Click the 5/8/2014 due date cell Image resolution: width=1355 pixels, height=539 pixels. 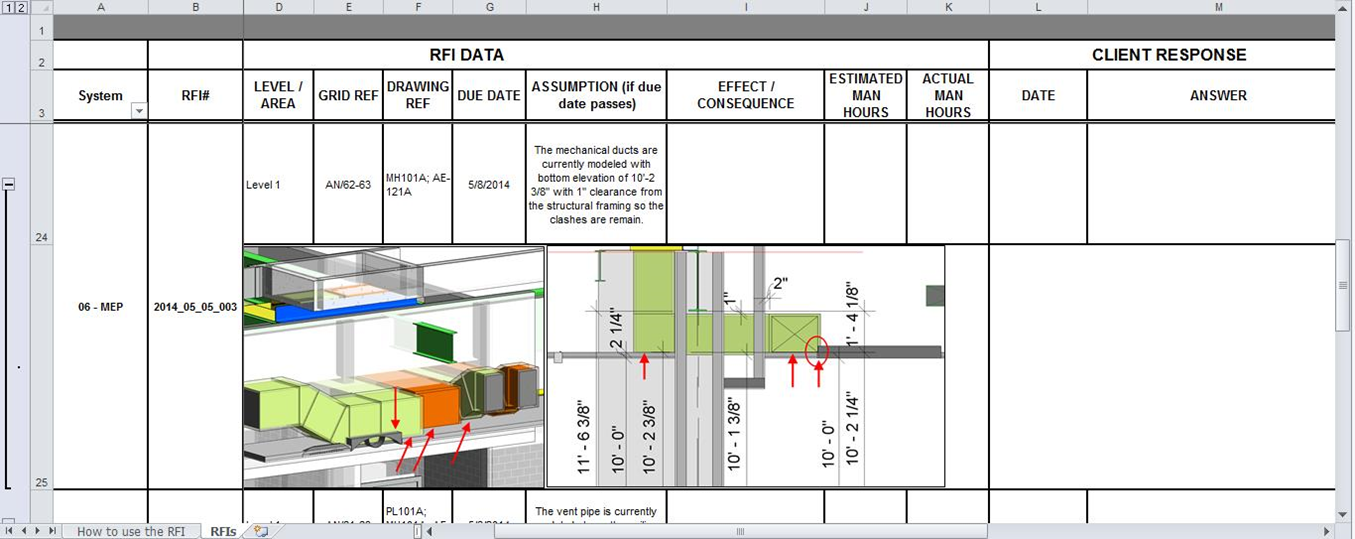click(x=489, y=184)
